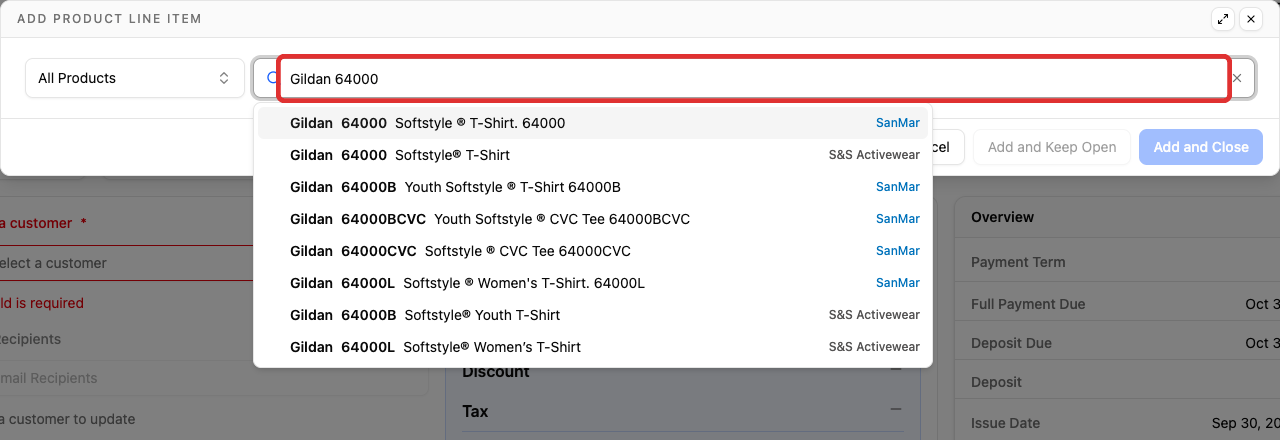
Task: Collapse the Discount section
Action: pos(896,370)
